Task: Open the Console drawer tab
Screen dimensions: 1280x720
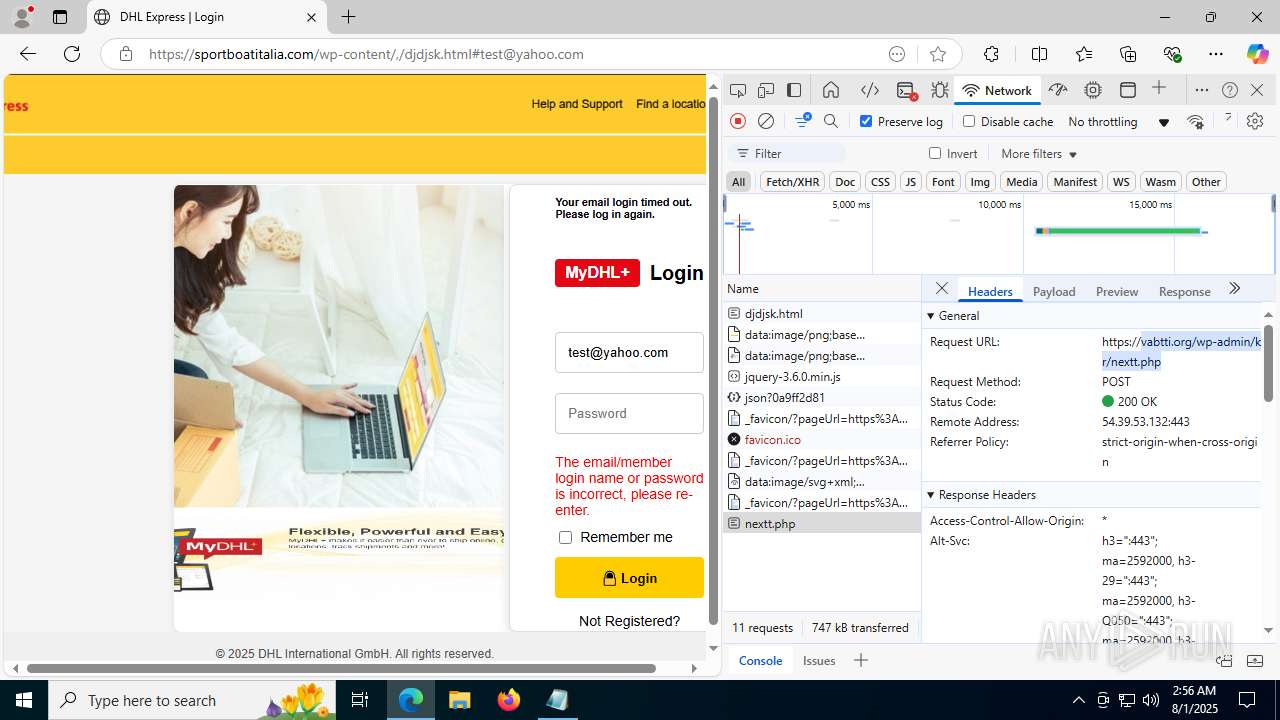Action: [760, 660]
